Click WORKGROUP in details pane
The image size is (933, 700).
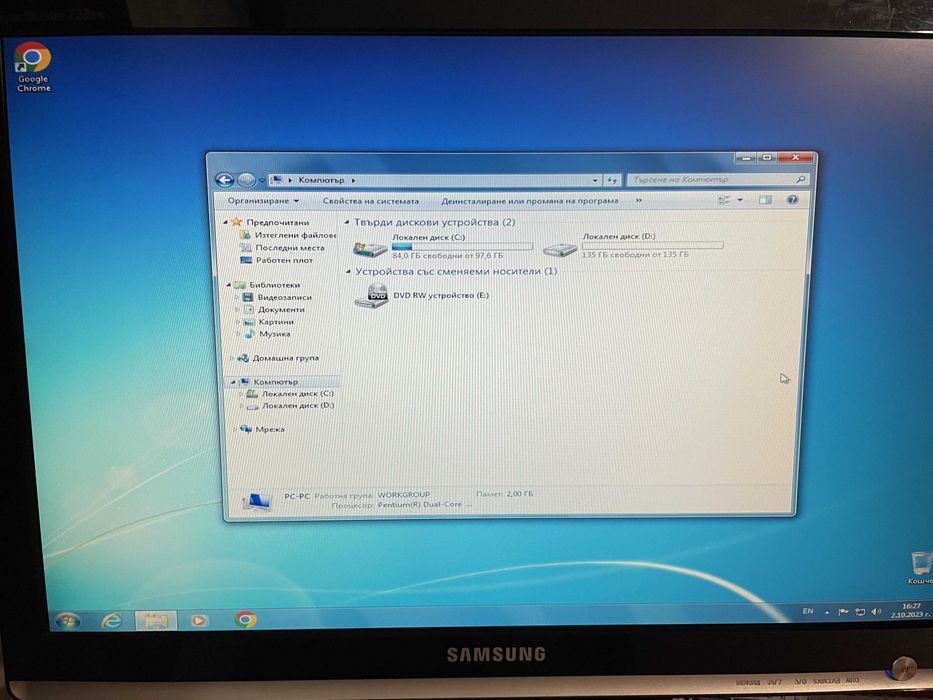403,495
